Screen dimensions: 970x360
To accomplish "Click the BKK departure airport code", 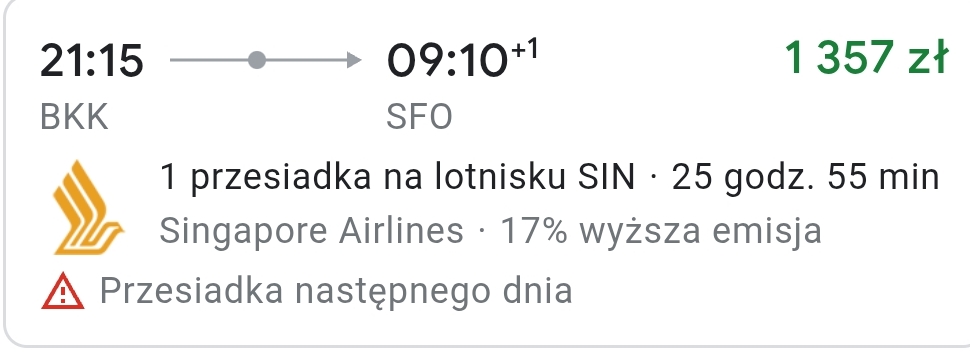I will [74, 117].
